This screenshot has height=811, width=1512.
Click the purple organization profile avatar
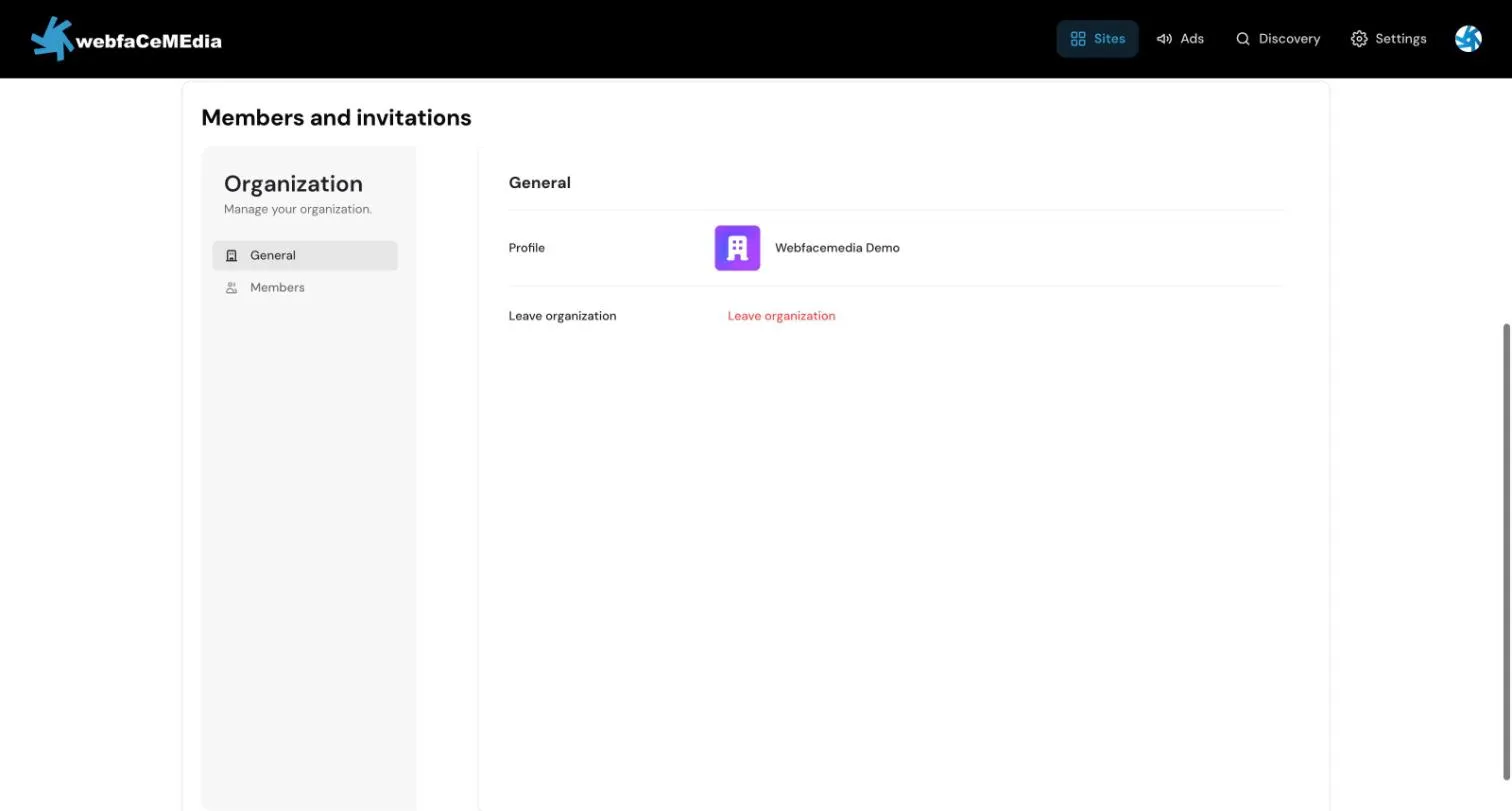click(737, 248)
